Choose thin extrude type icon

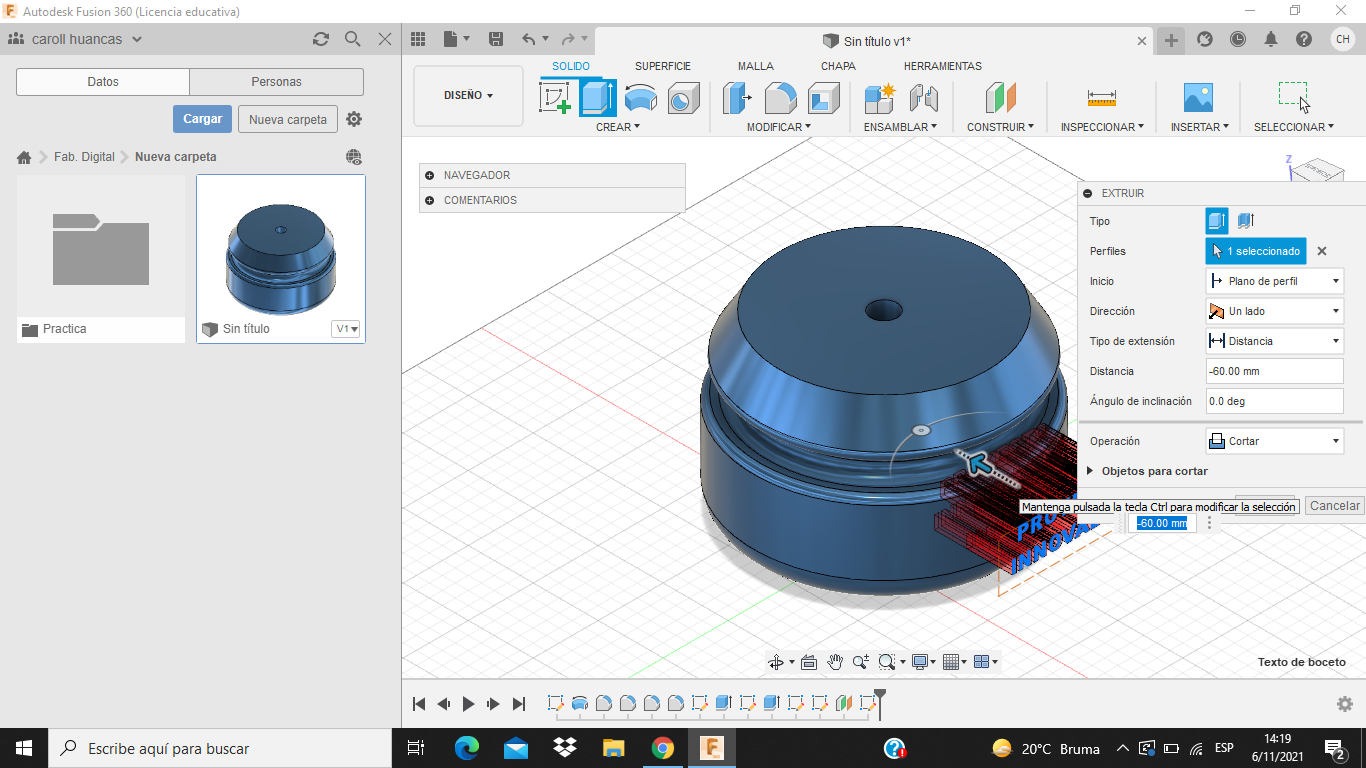click(x=1245, y=221)
